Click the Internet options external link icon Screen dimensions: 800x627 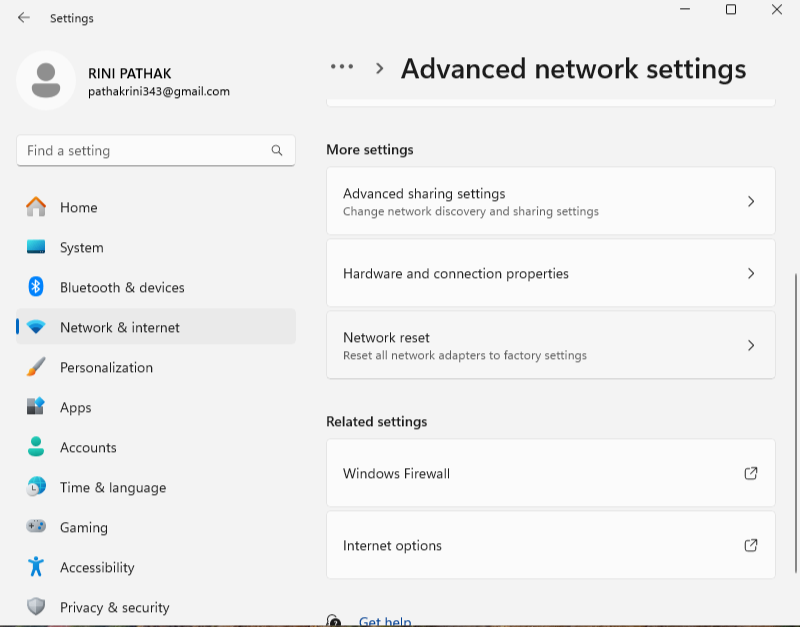[x=751, y=545]
